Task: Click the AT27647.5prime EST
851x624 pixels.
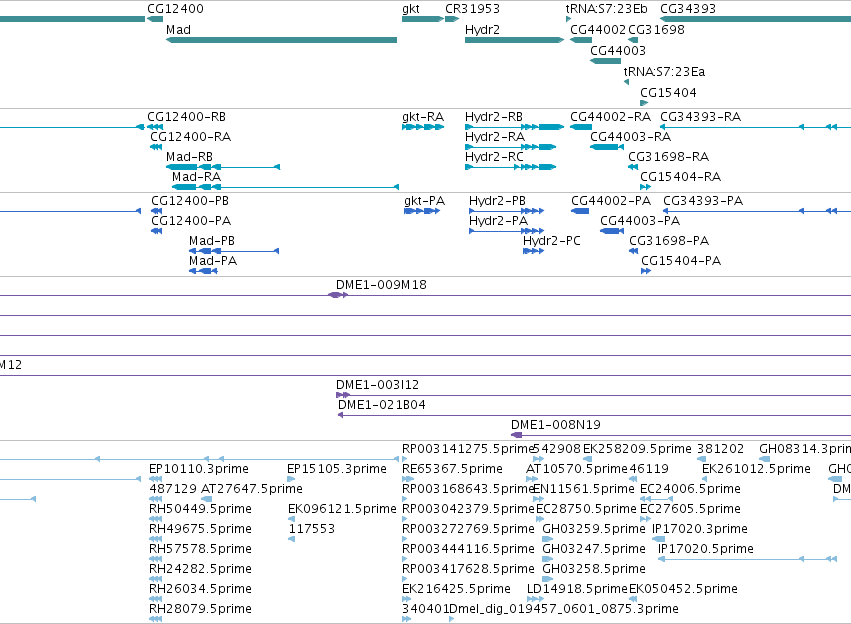Action: [206, 499]
